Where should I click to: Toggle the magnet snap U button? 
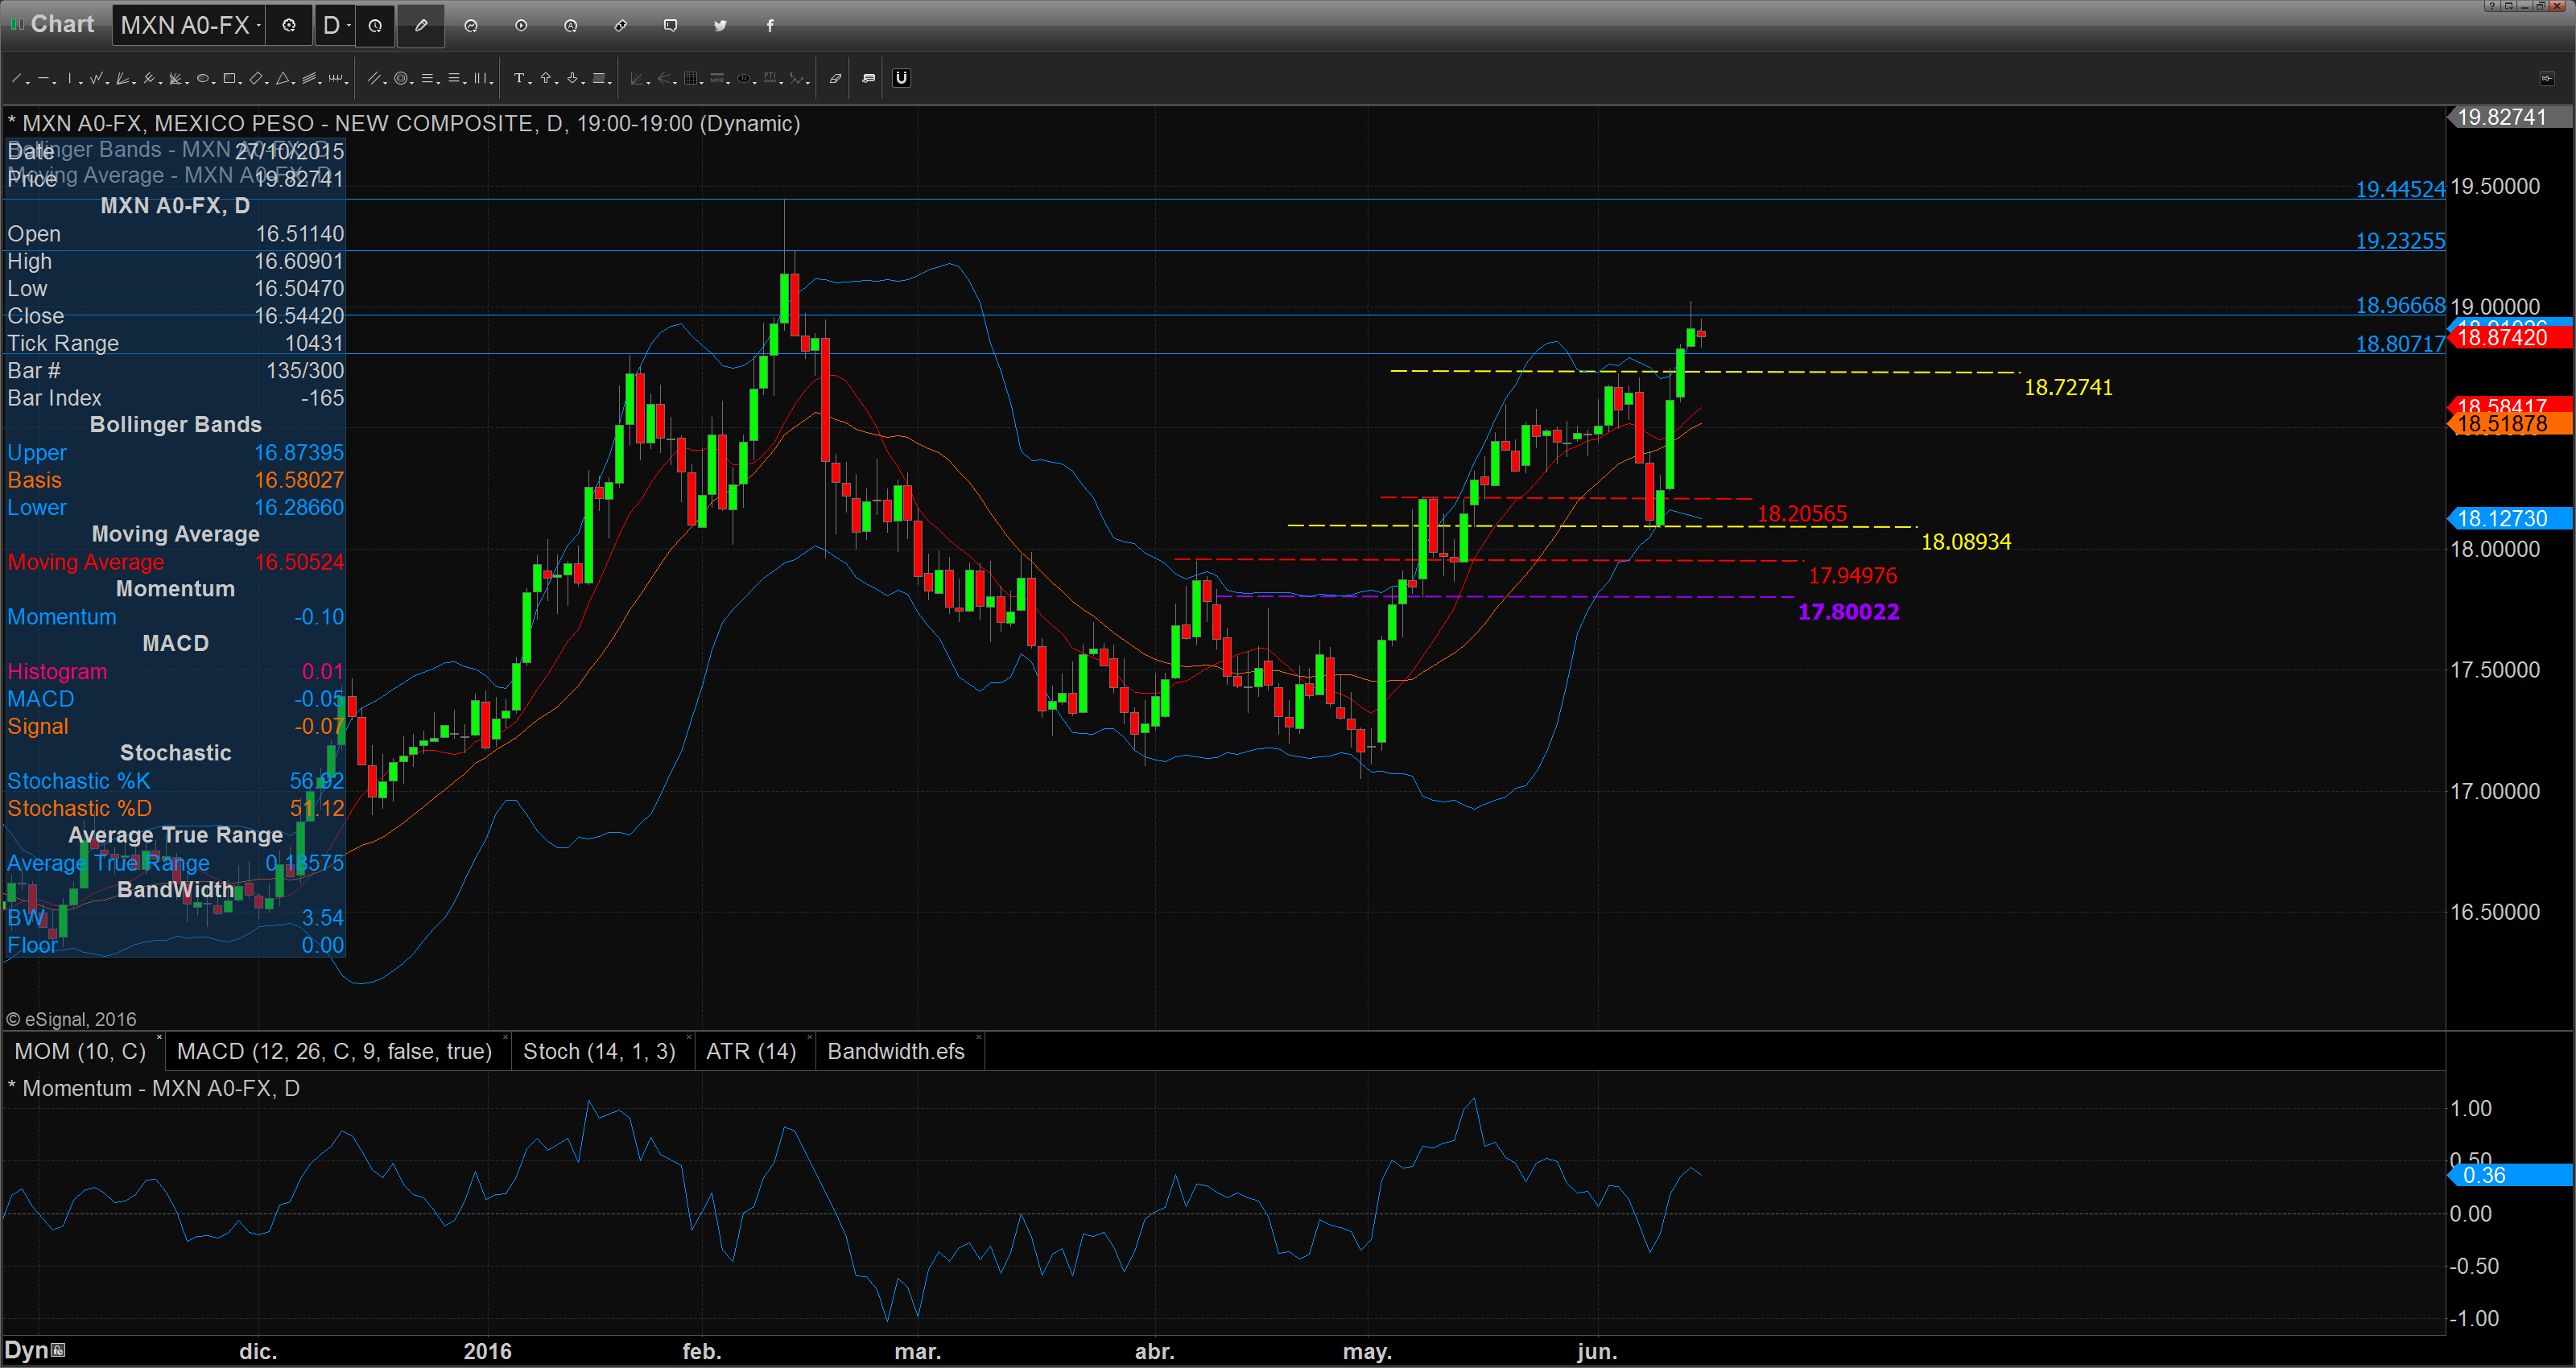[901, 78]
